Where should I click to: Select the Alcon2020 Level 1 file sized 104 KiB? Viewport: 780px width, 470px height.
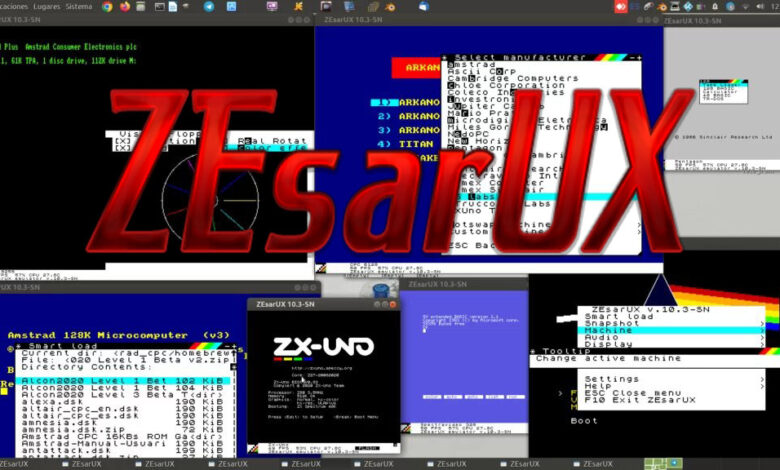[x=122, y=388]
